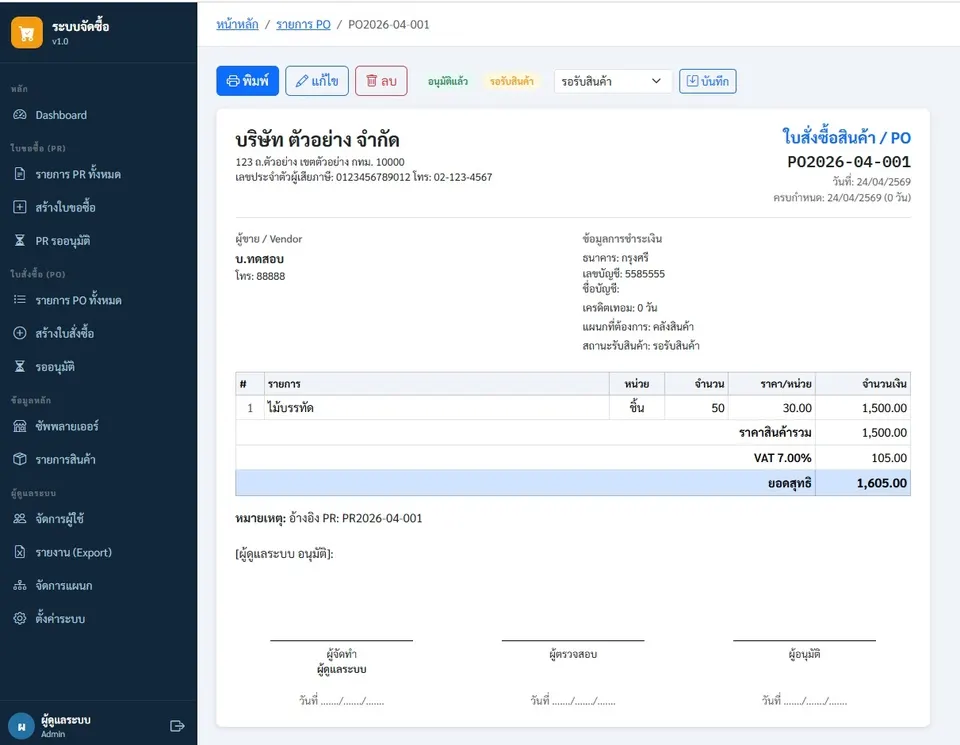Viewport: 960px width, 745px height.
Task: Click the gear icon beside ตั้งค่าระบบ
Action: pos(20,618)
